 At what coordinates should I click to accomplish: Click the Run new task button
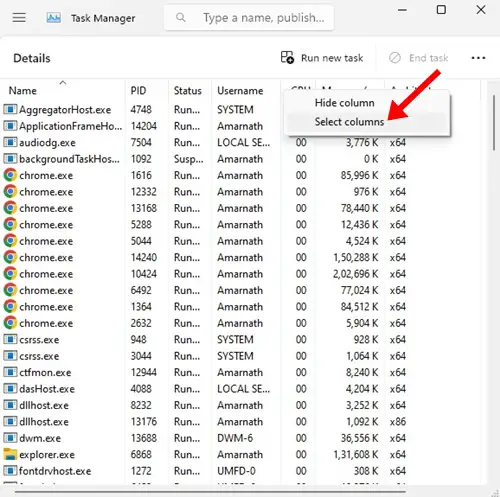click(x=322, y=58)
